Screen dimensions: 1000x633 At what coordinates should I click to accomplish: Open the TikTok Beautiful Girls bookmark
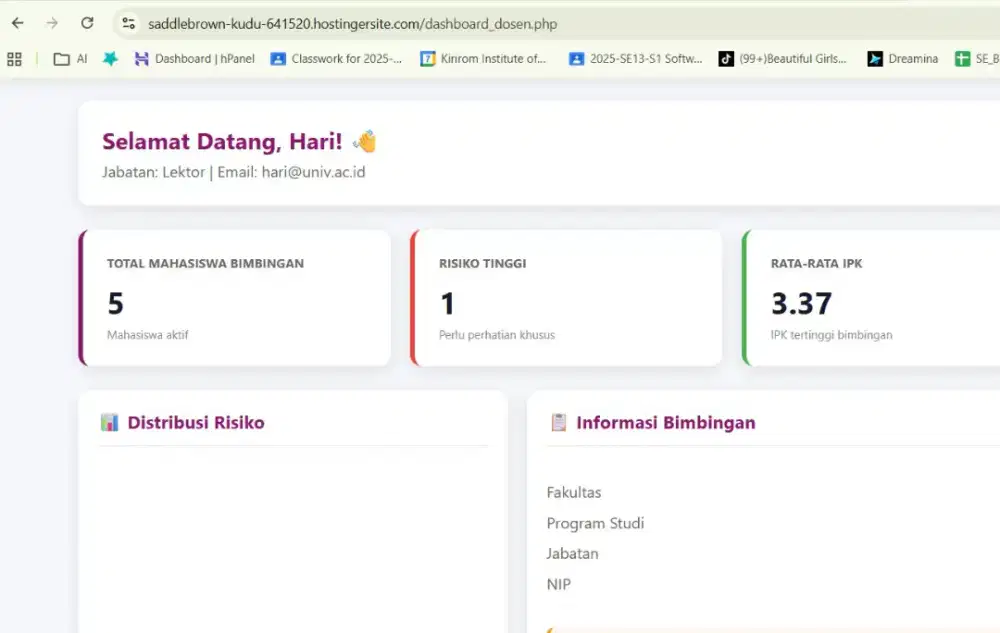tap(783, 59)
